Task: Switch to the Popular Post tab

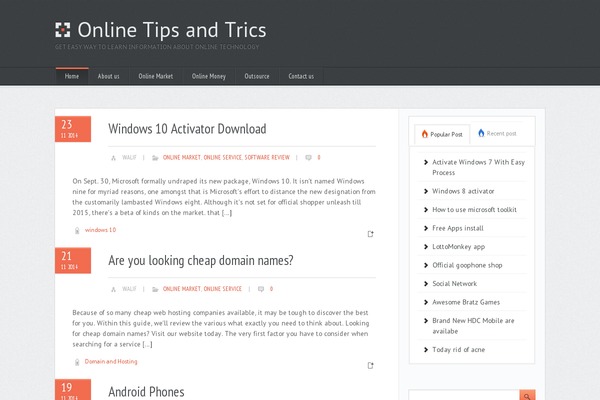Action: [442, 134]
